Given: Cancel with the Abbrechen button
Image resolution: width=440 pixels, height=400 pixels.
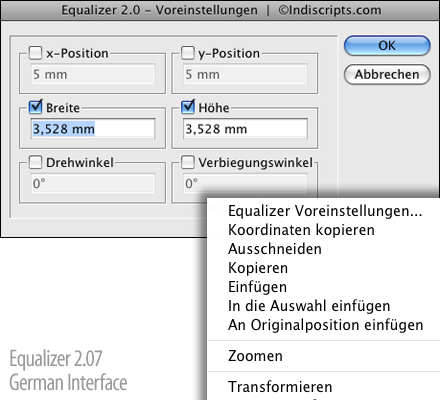Looking at the screenshot, I should (387, 74).
